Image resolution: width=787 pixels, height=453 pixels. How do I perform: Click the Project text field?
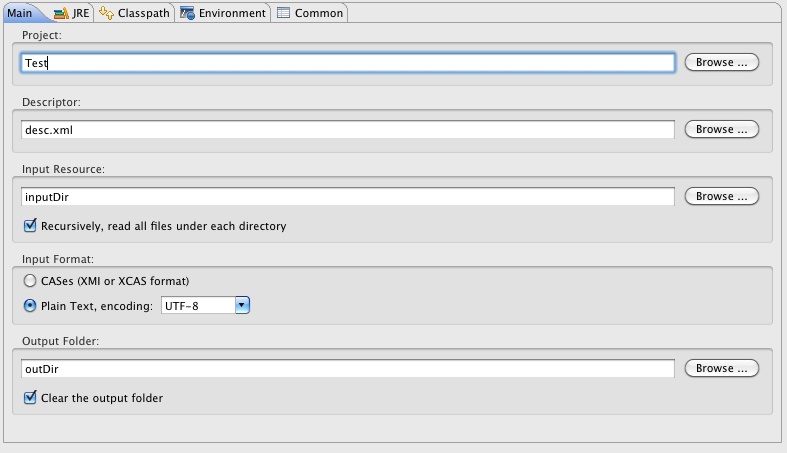click(x=347, y=62)
